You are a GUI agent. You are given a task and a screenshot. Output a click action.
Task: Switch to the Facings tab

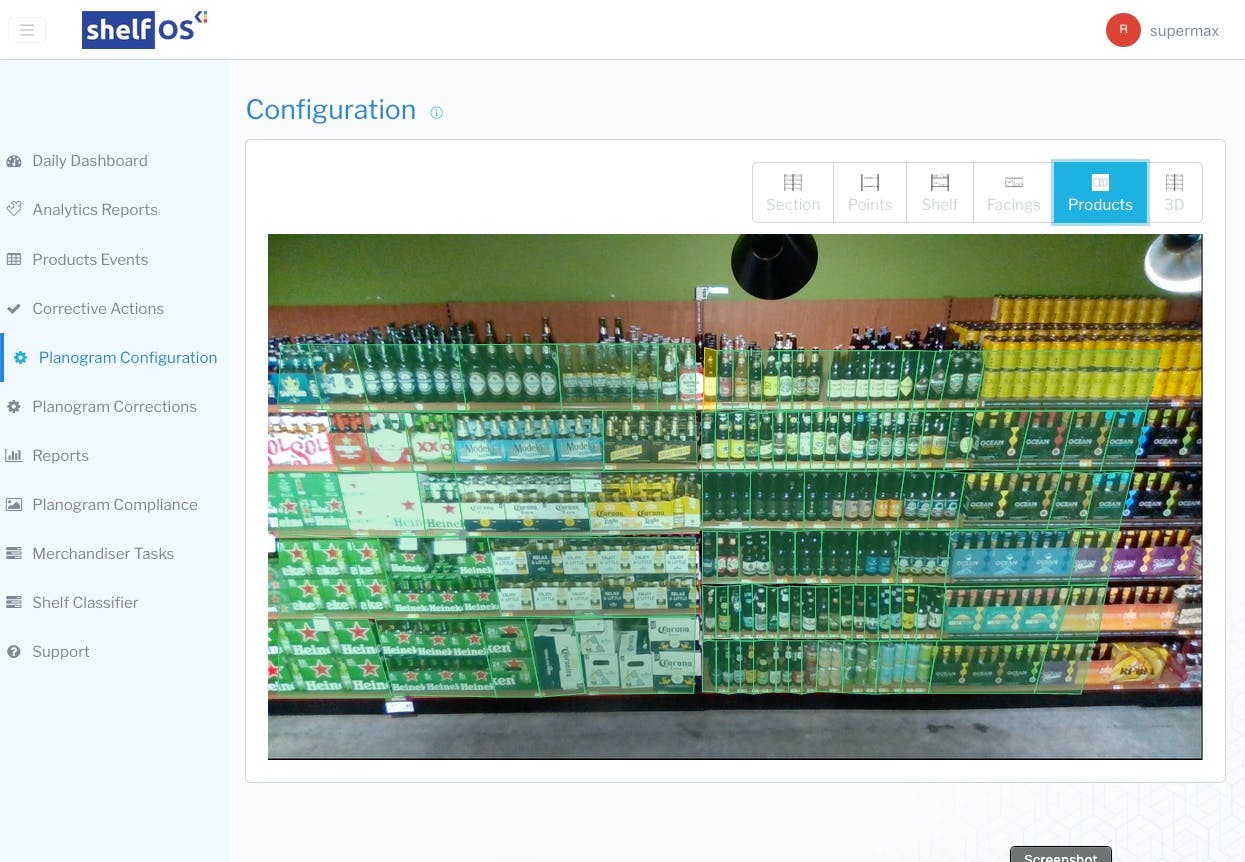tap(1014, 192)
